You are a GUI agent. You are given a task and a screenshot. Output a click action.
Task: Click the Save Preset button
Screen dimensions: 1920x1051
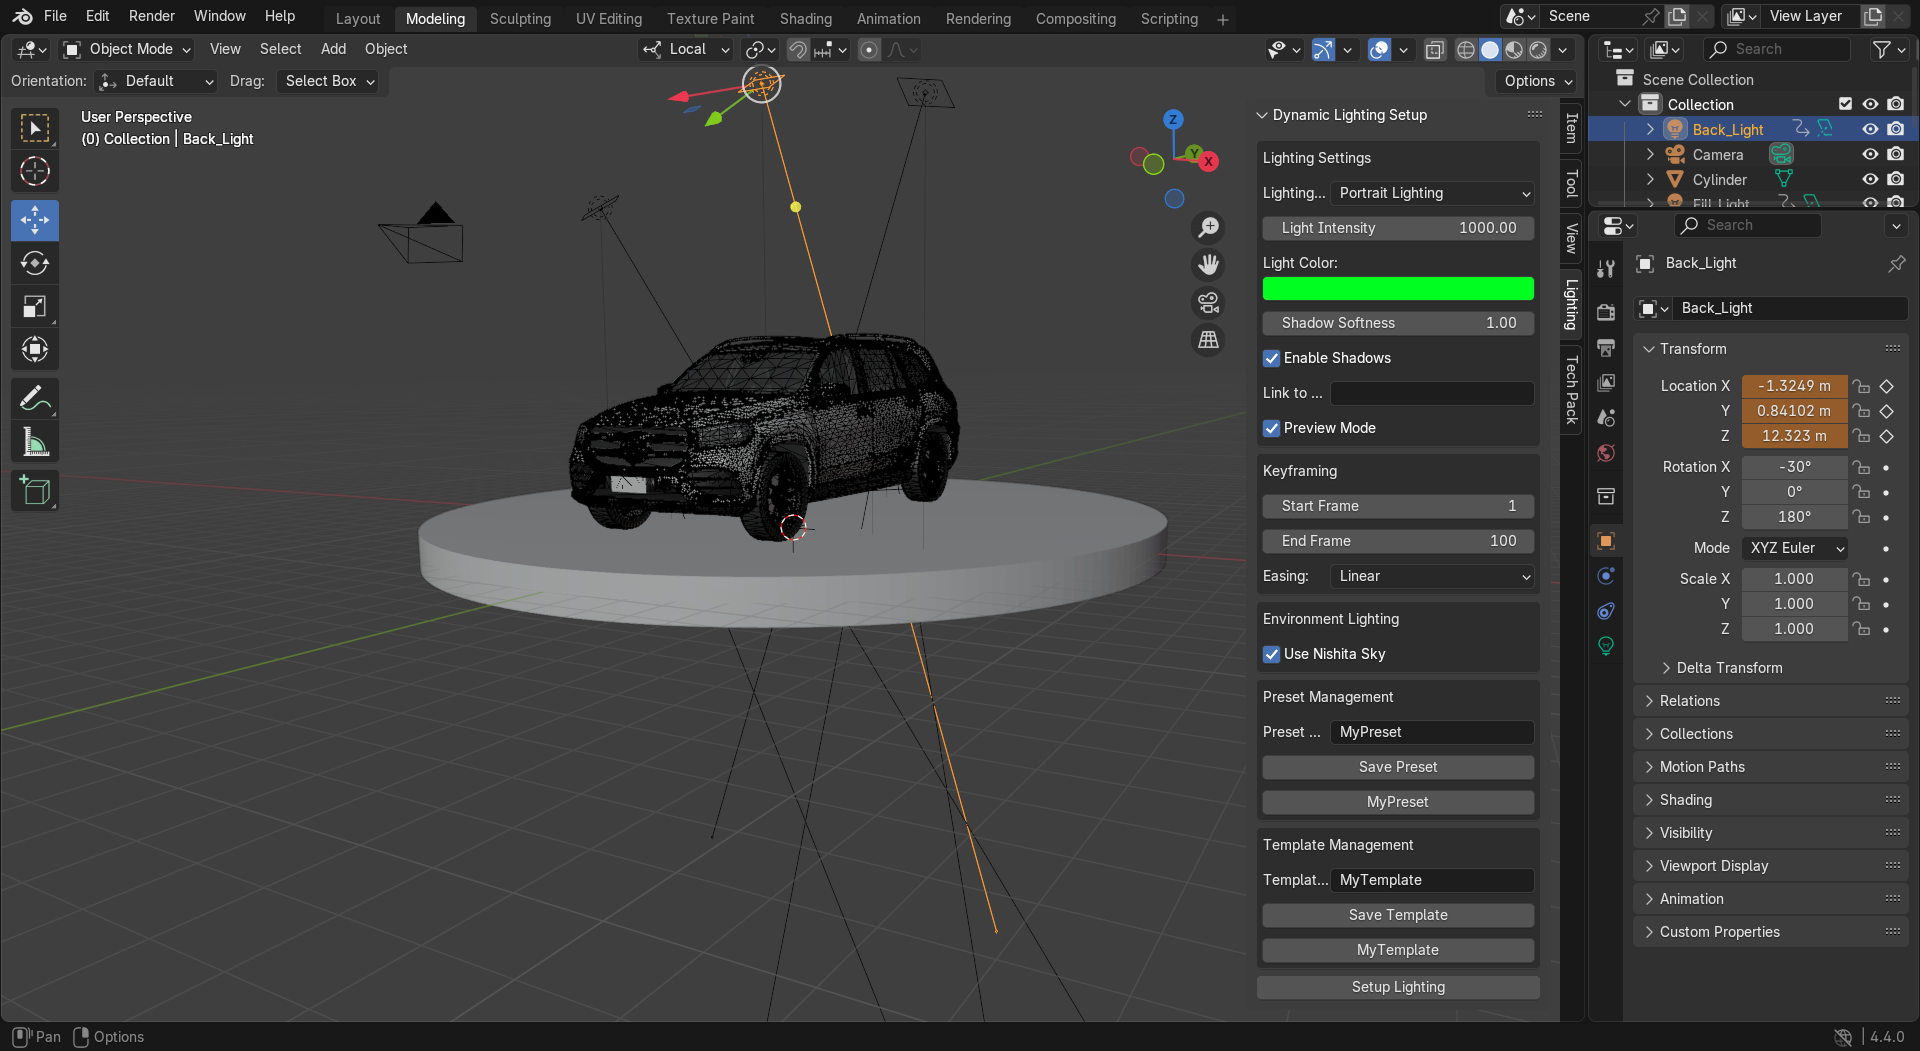(1398, 767)
